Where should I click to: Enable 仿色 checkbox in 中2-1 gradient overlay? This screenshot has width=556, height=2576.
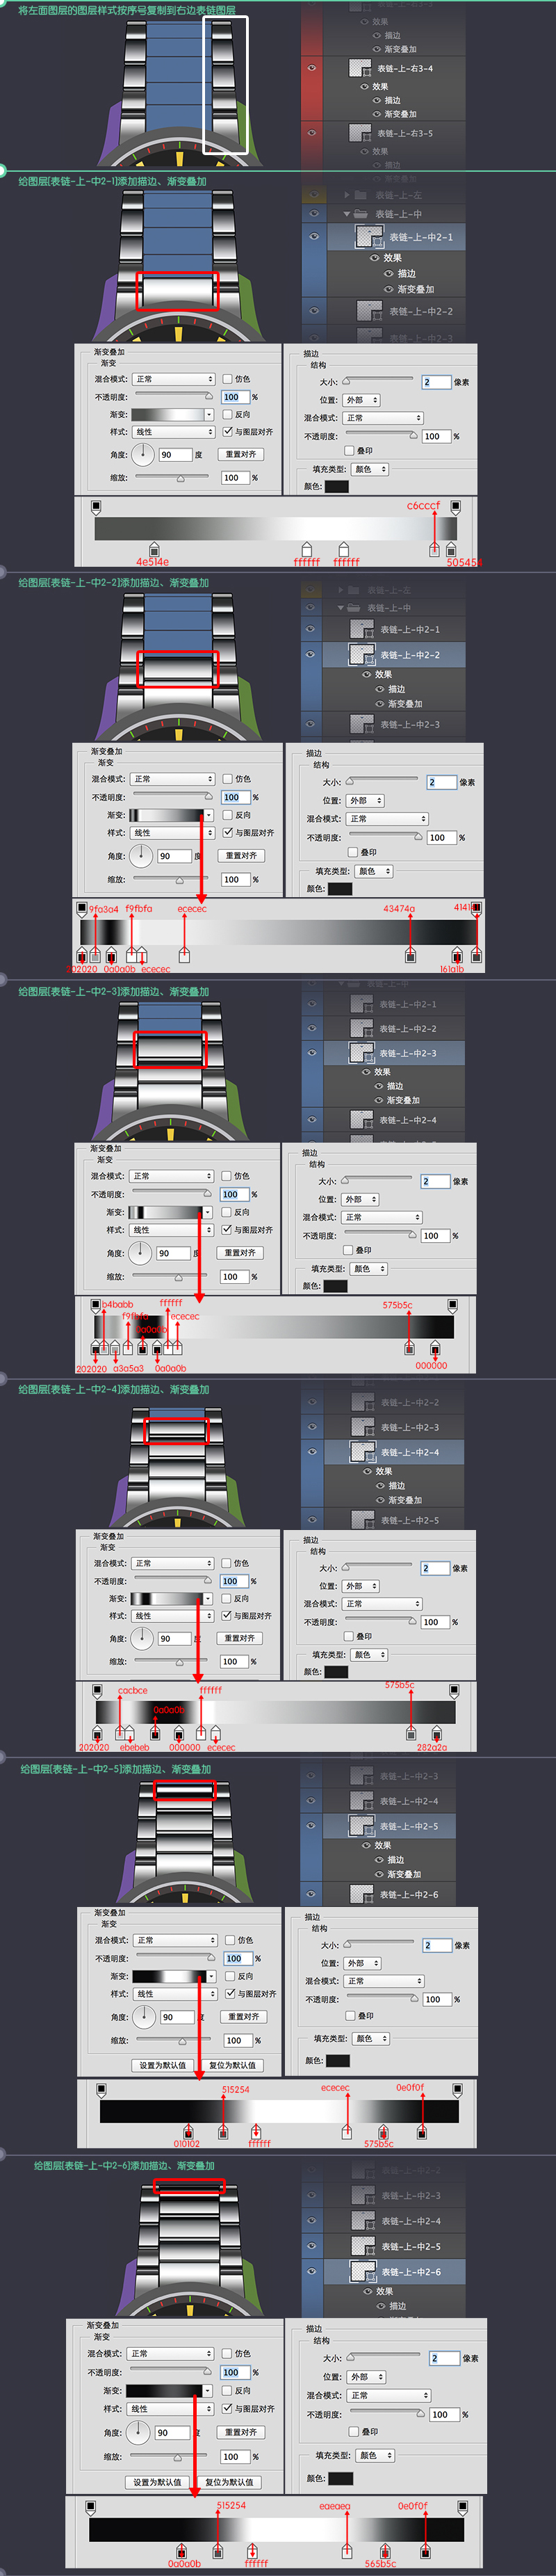coord(227,379)
